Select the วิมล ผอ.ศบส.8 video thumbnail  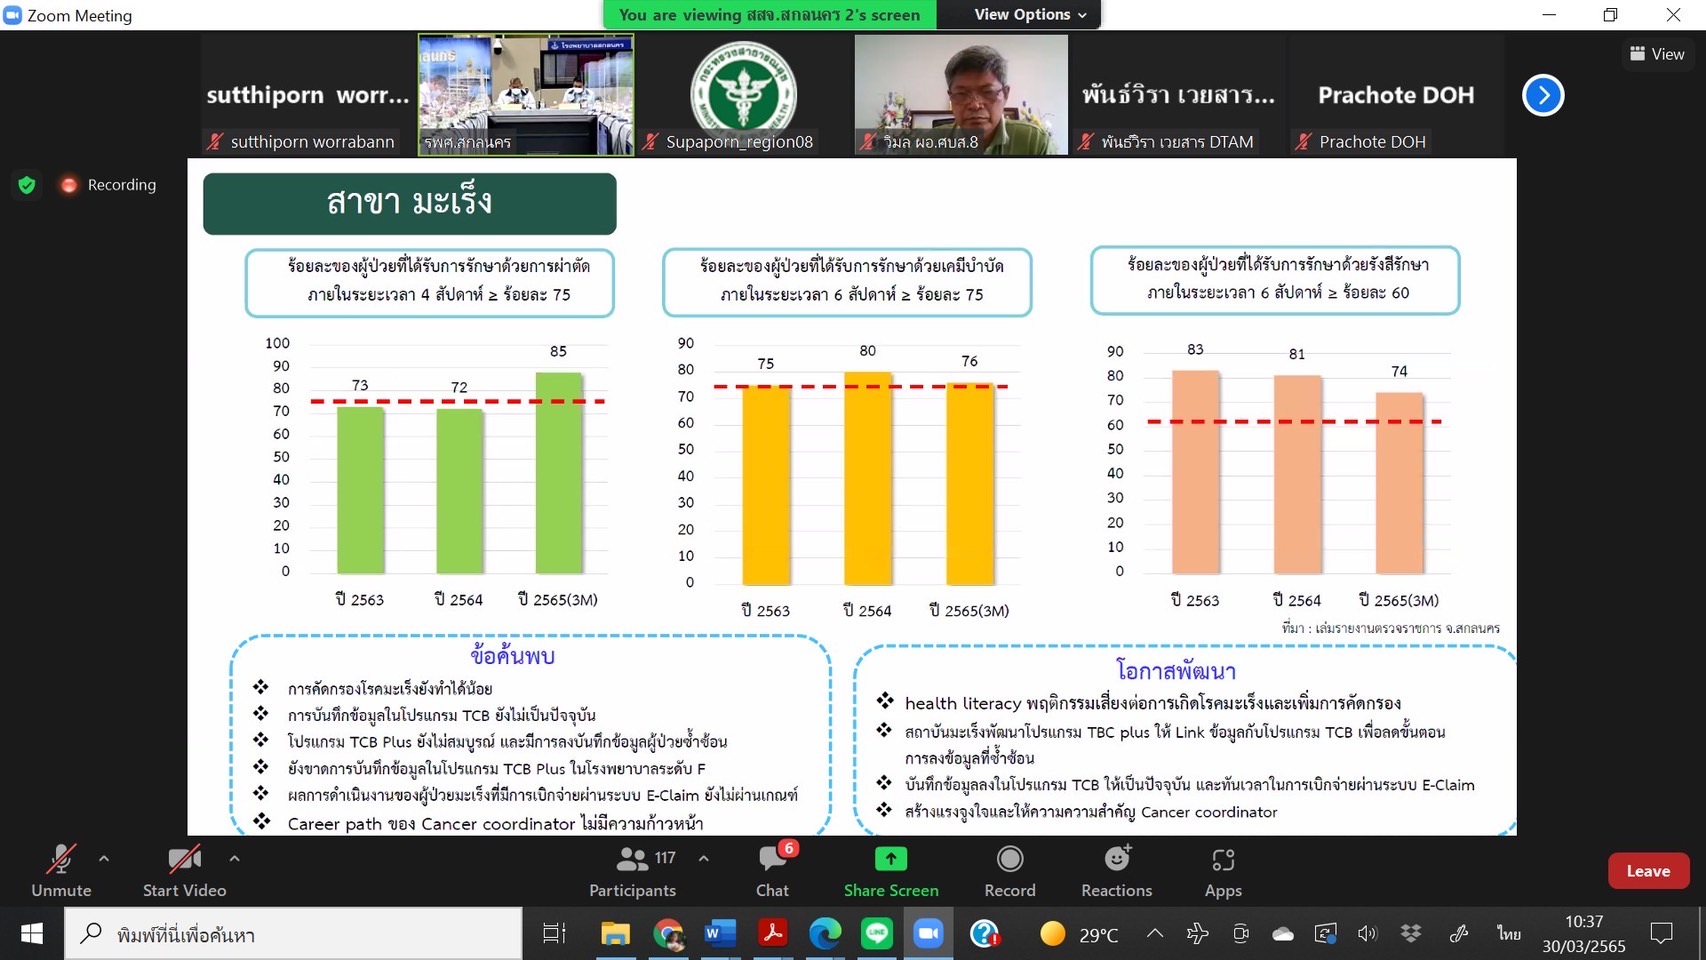pyautogui.click(x=960, y=95)
